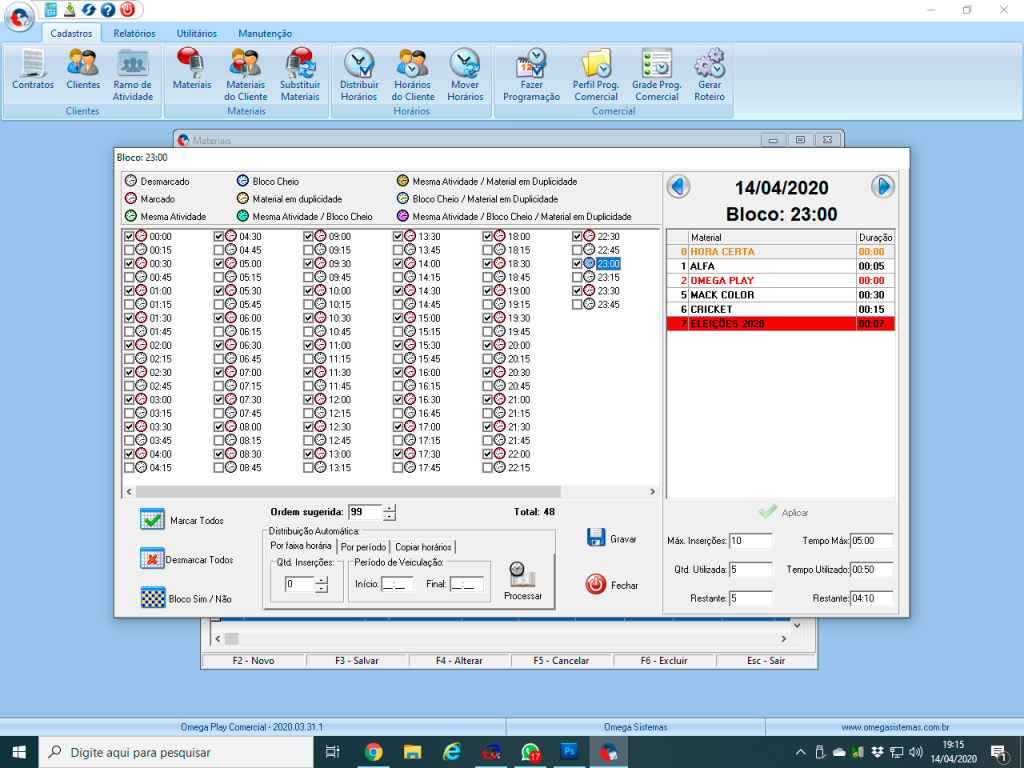Decrease Qtd. Inserções spinner value
Viewport: 1024px width, 768px height.
tap(321, 589)
